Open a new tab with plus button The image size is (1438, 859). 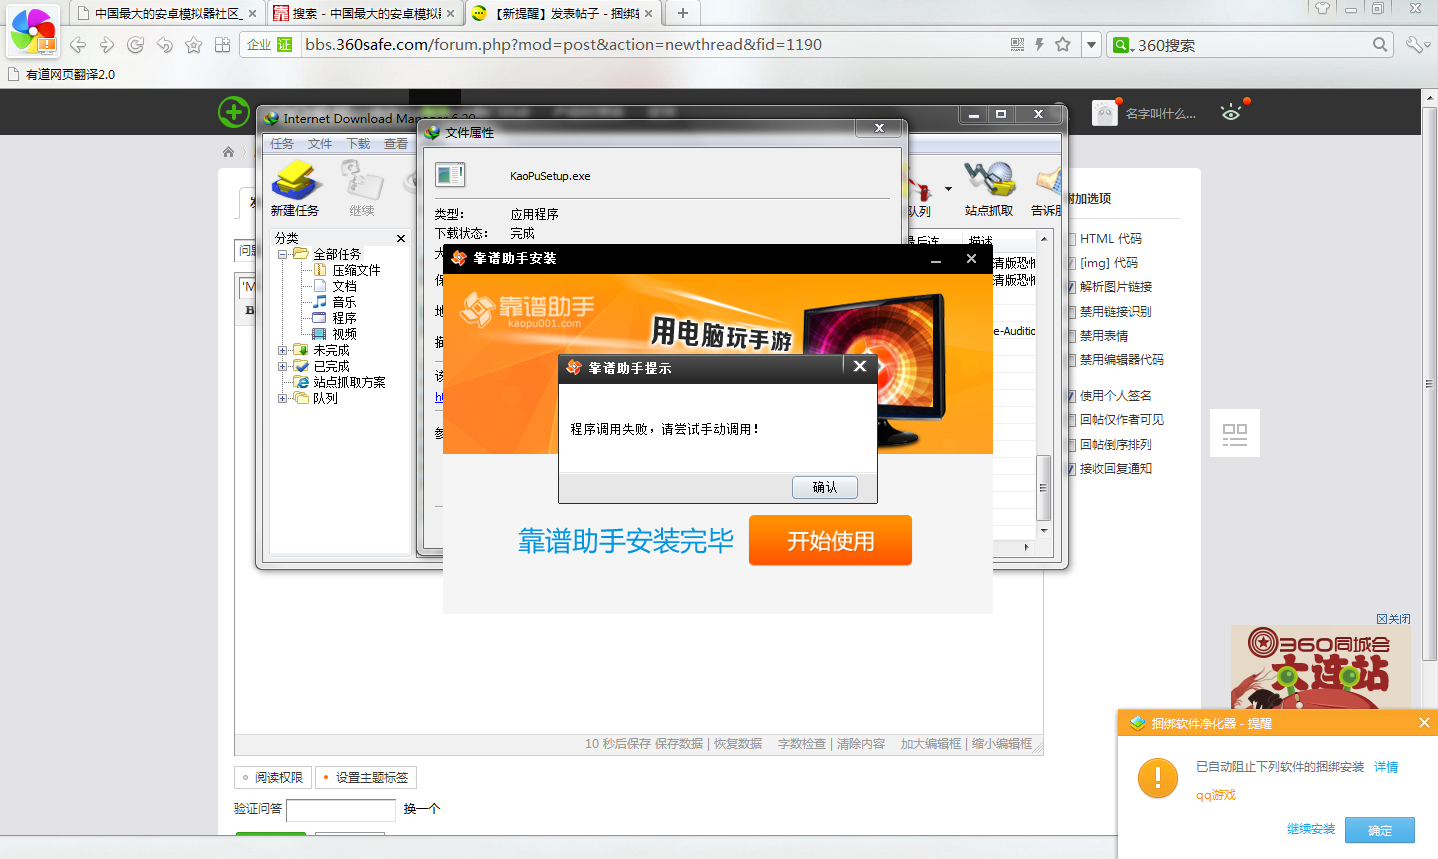pyautogui.click(x=683, y=13)
